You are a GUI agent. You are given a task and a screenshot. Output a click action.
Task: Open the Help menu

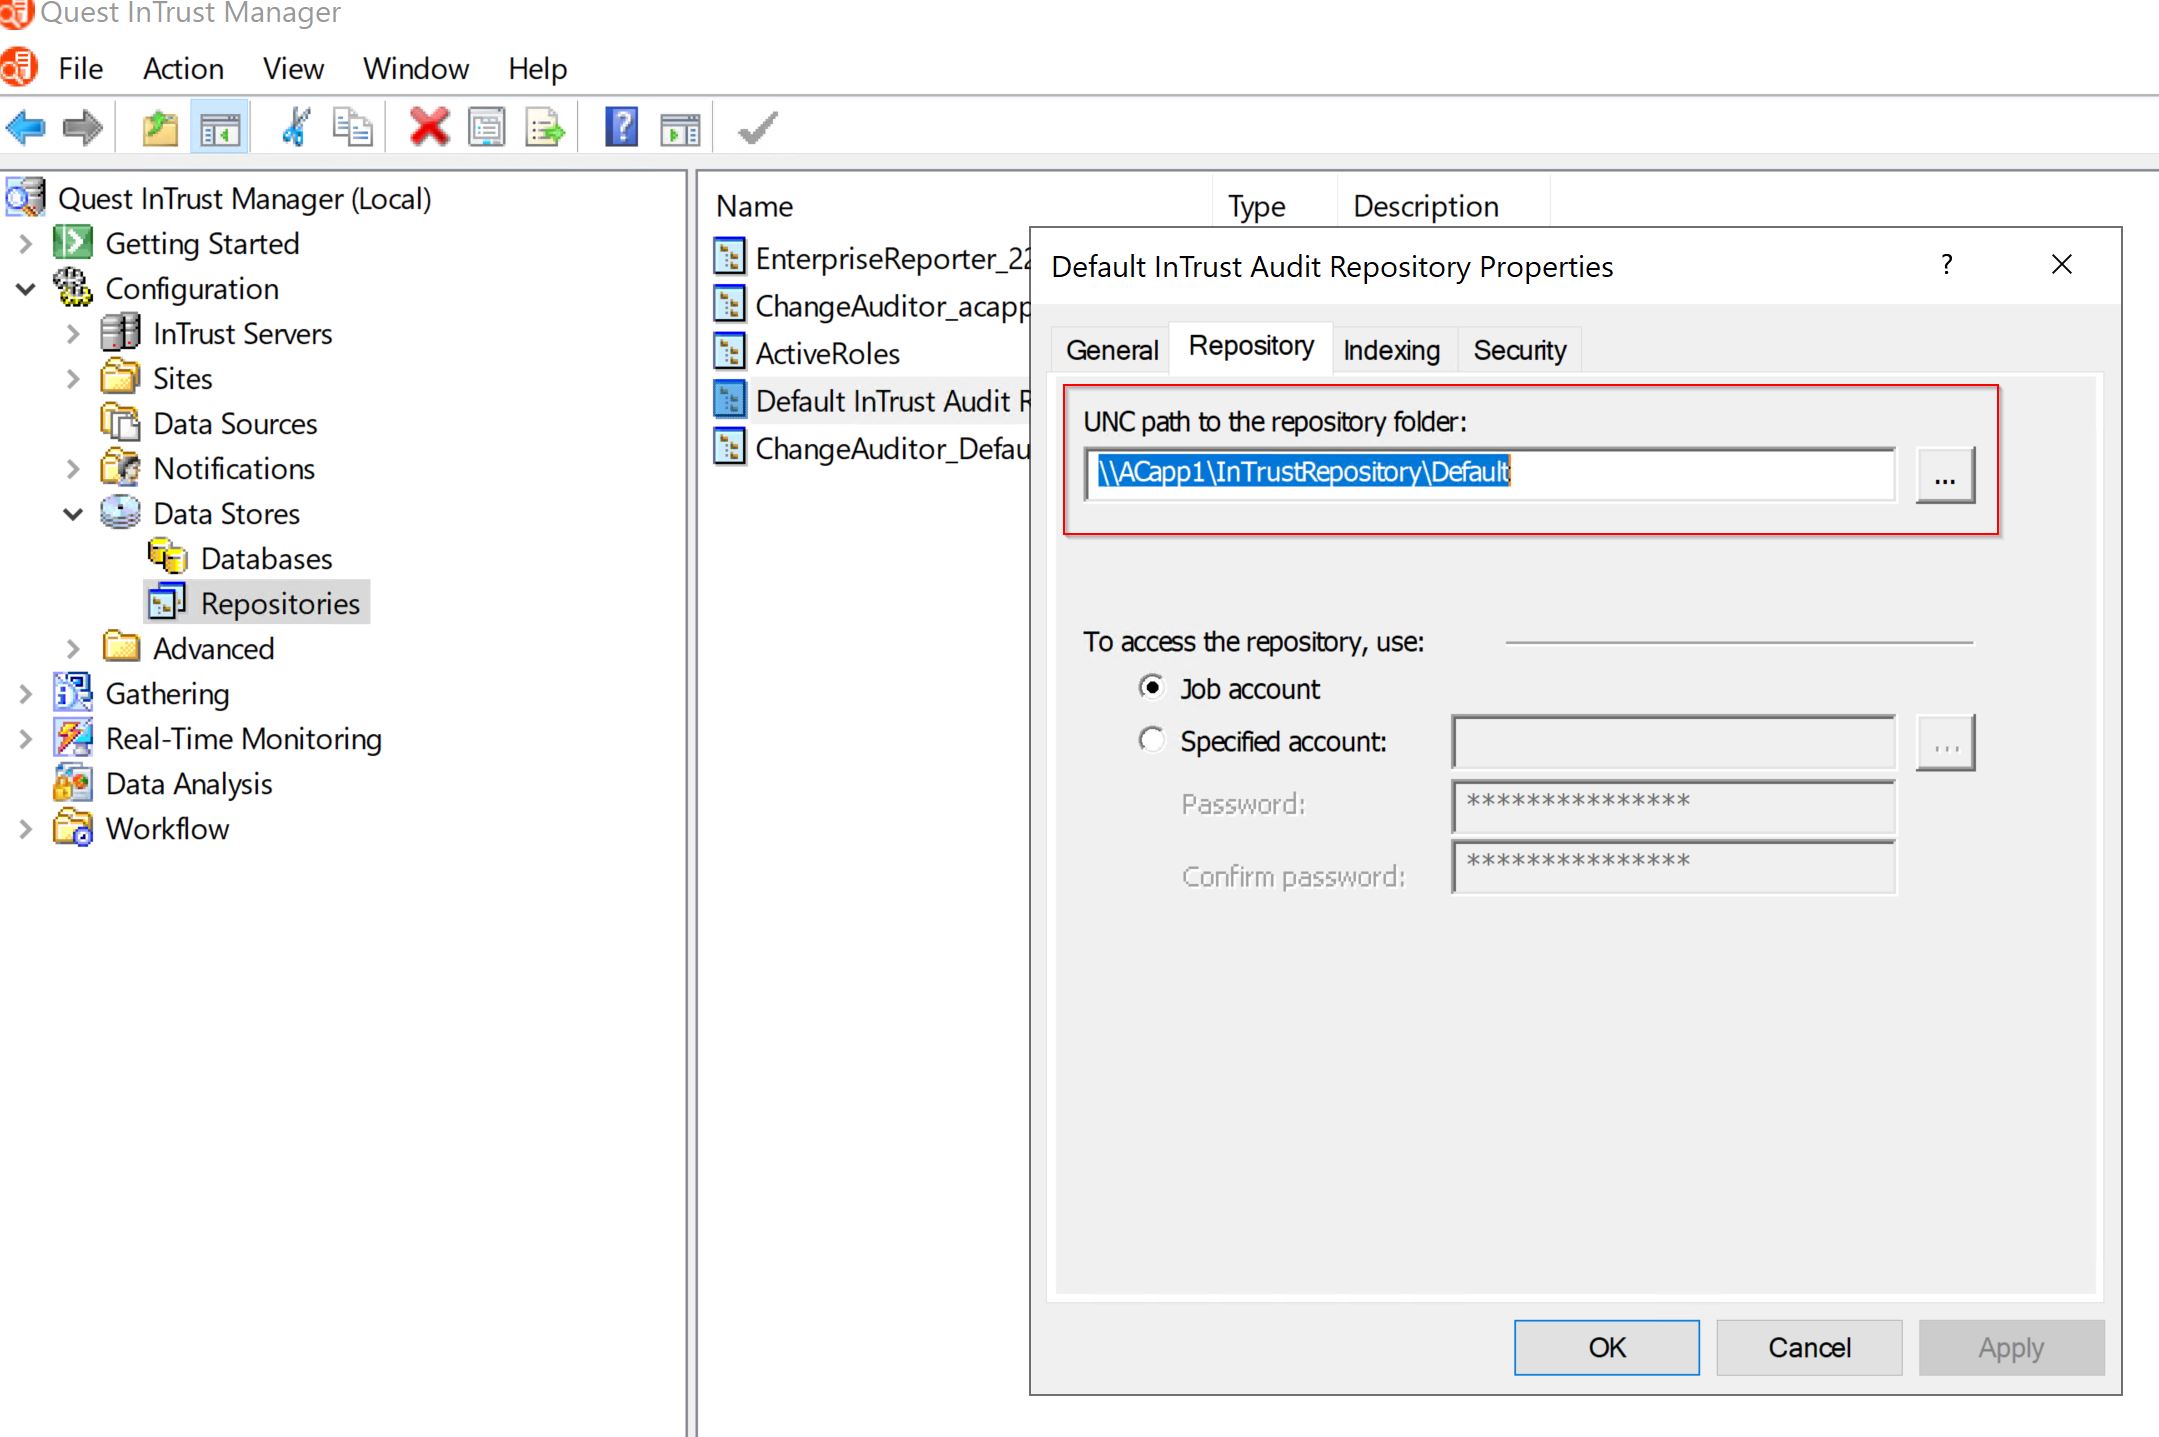(x=537, y=68)
